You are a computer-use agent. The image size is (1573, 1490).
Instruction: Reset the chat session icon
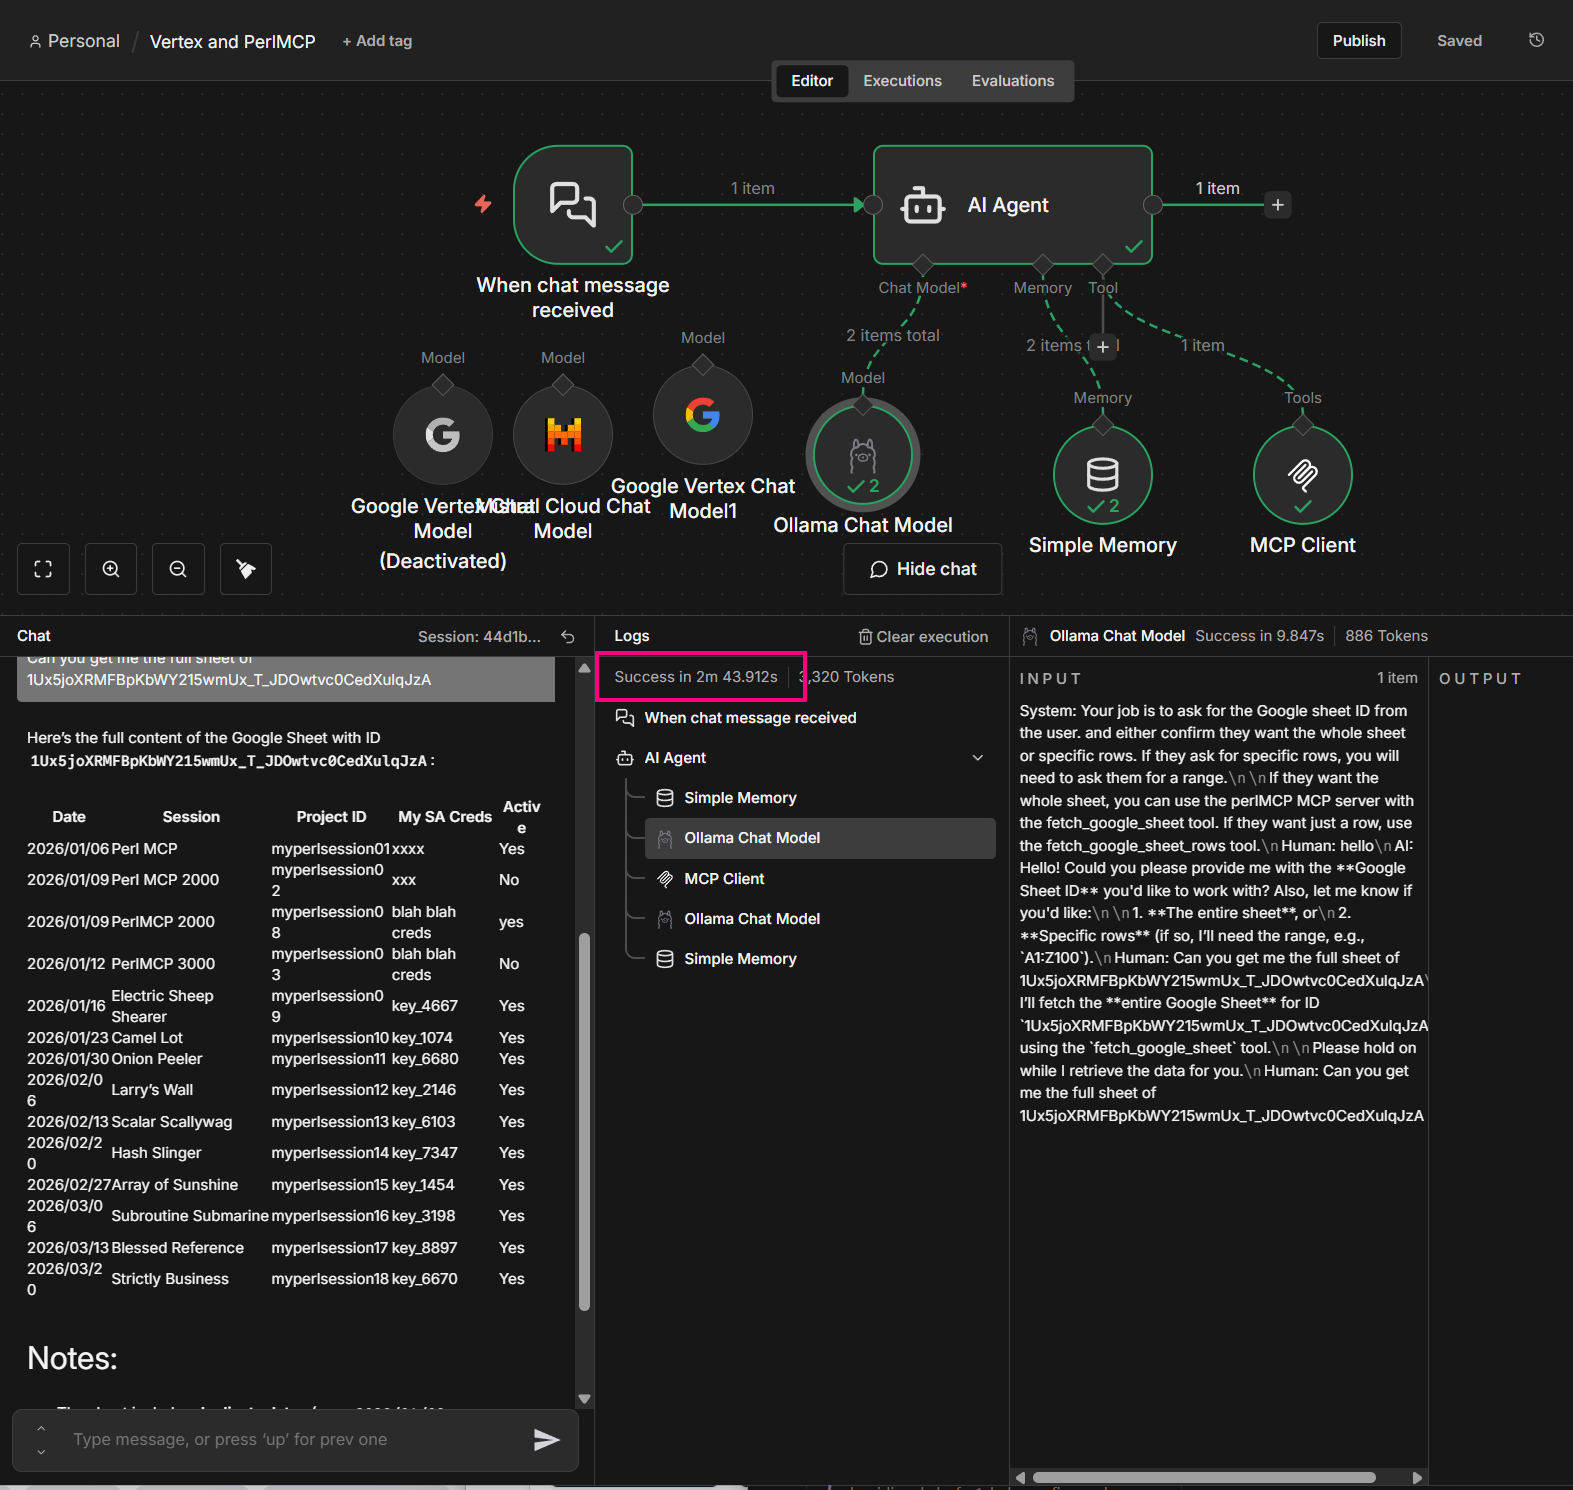[568, 637]
